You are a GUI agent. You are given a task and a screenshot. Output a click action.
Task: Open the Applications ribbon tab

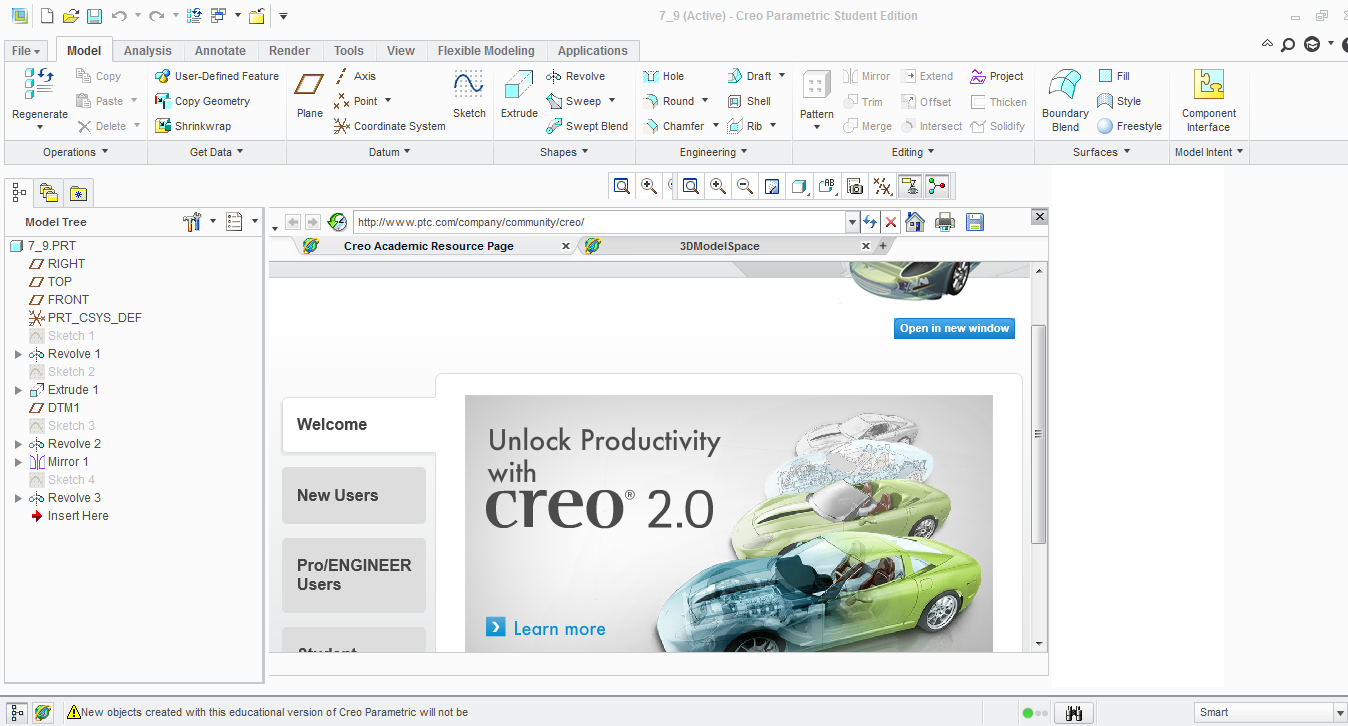click(x=593, y=51)
